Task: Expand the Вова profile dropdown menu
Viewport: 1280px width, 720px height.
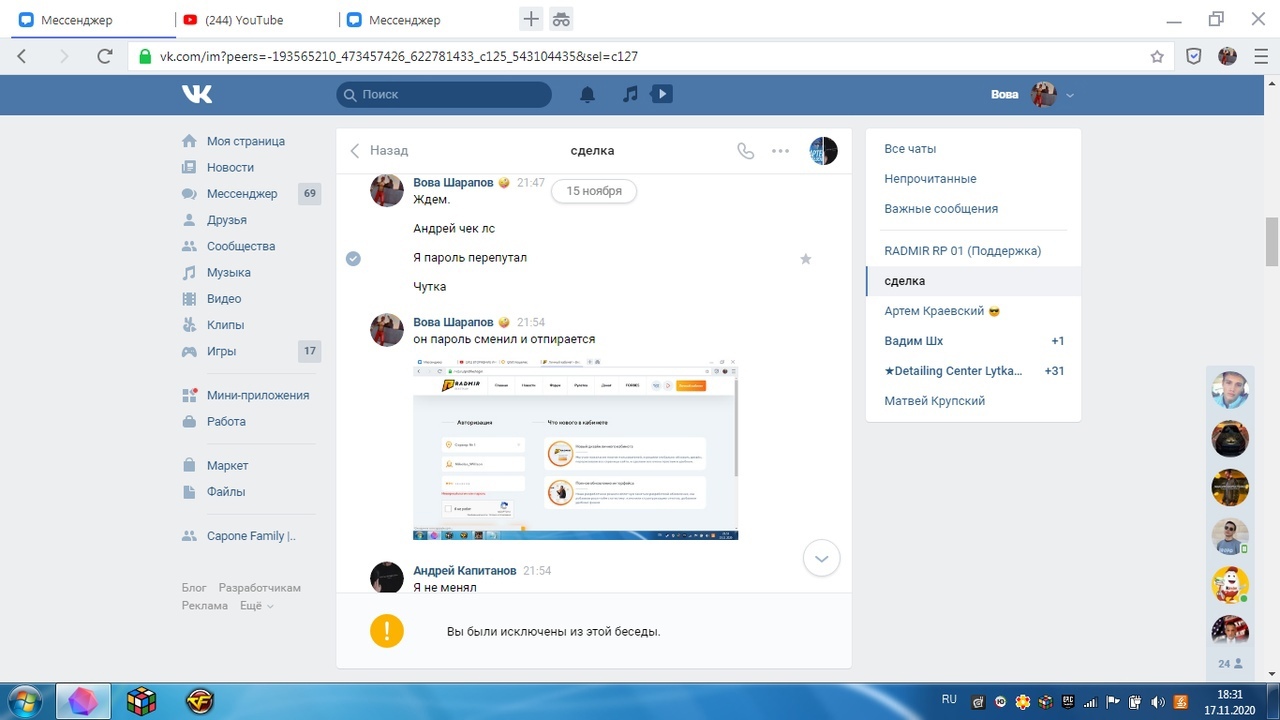Action: click(1070, 95)
